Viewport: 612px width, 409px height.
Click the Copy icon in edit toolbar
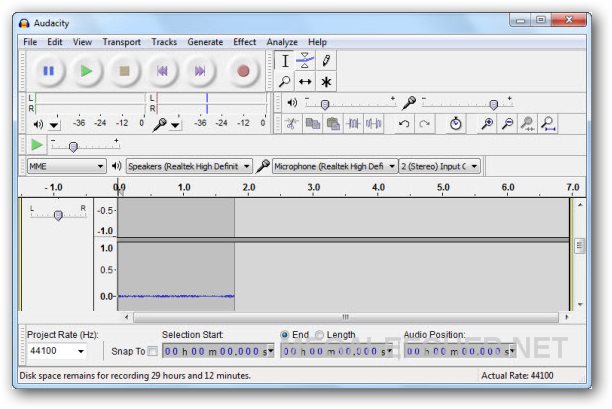click(x=313, y=124)
